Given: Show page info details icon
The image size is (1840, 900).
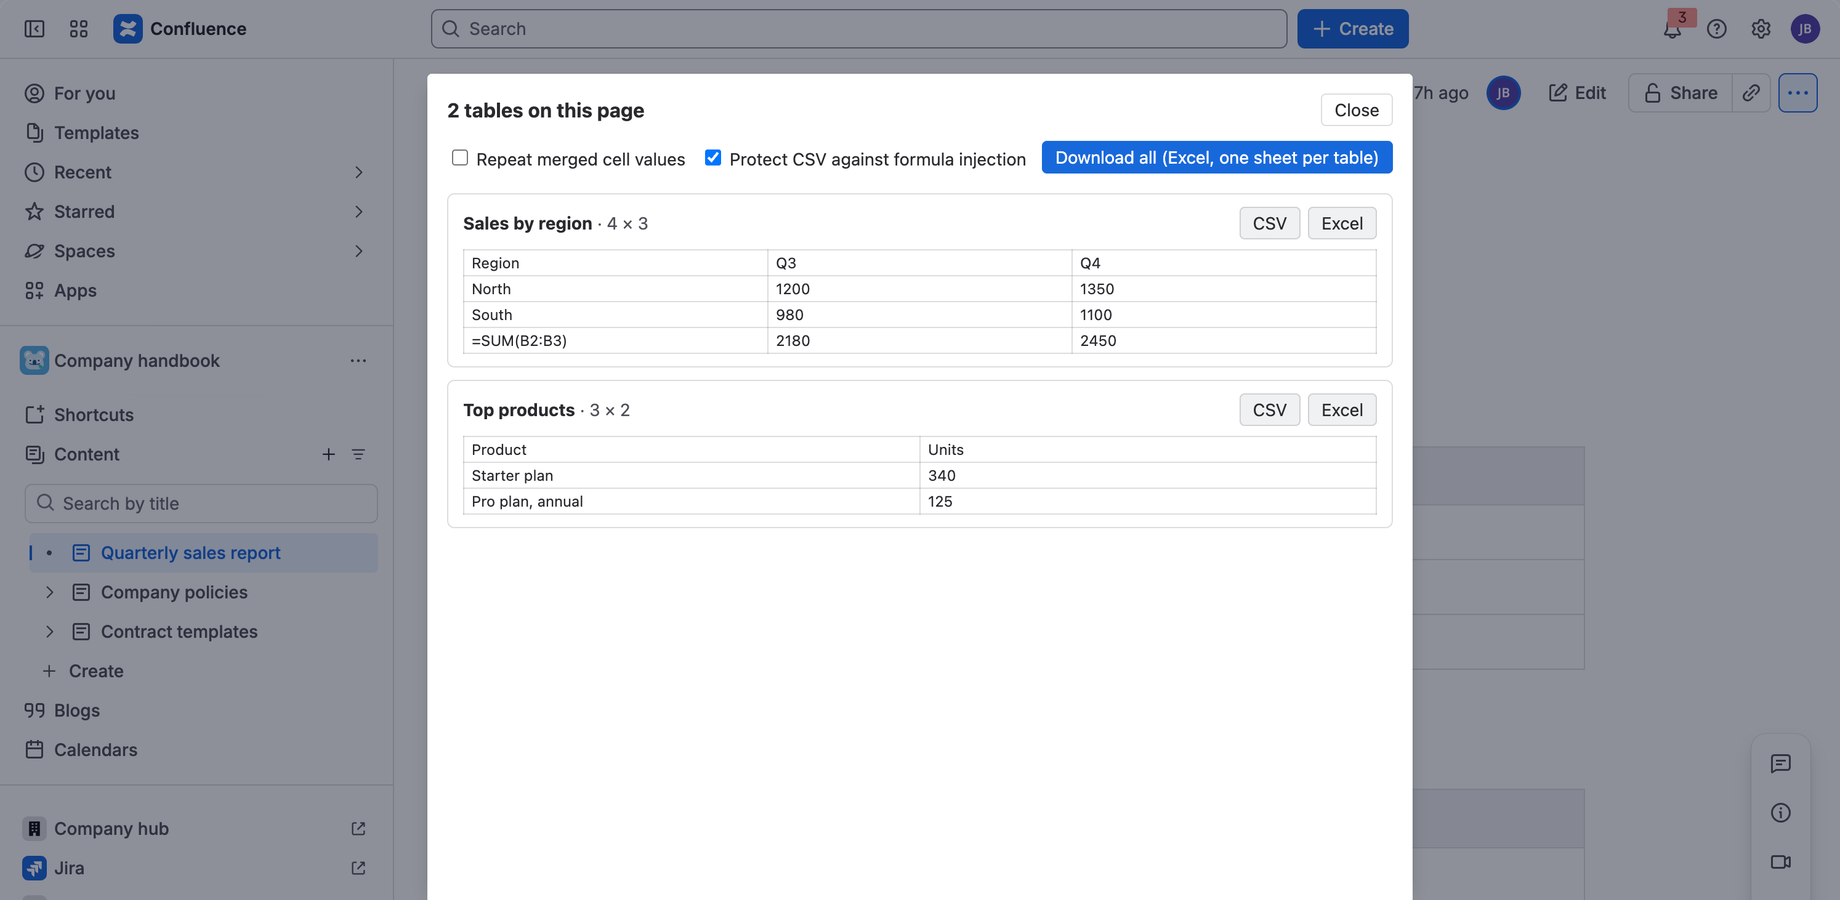Looking at the screenshot, I should 1781,813.
